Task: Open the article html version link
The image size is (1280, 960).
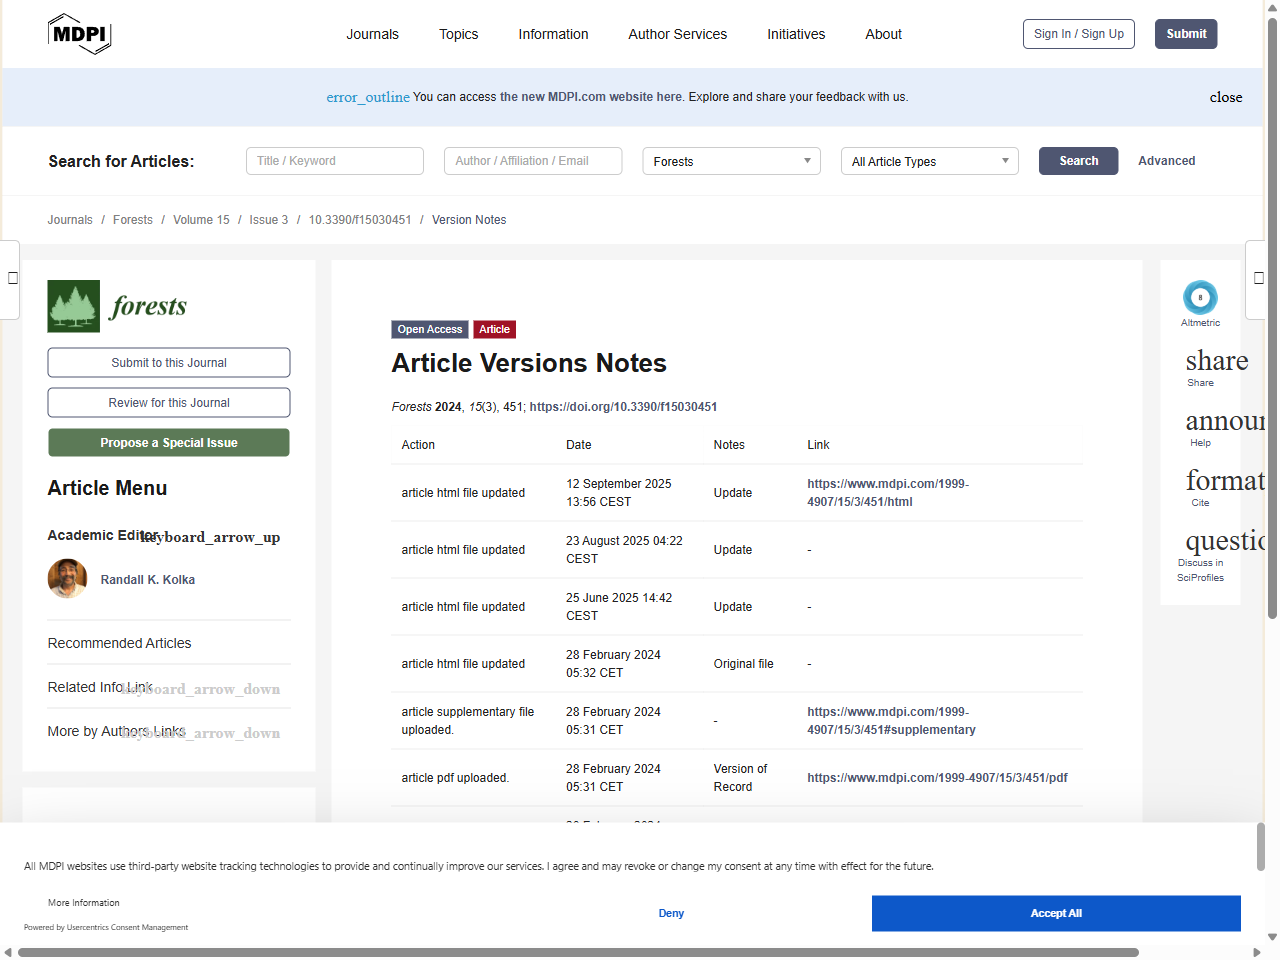Action: (888, 493)
